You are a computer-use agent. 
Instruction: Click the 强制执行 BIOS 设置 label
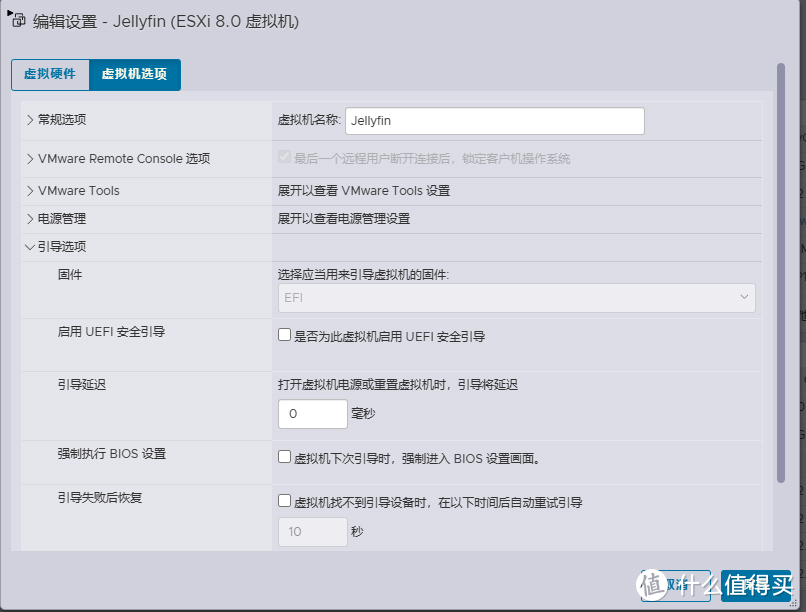pyautogui.click(x=112, y=454)
